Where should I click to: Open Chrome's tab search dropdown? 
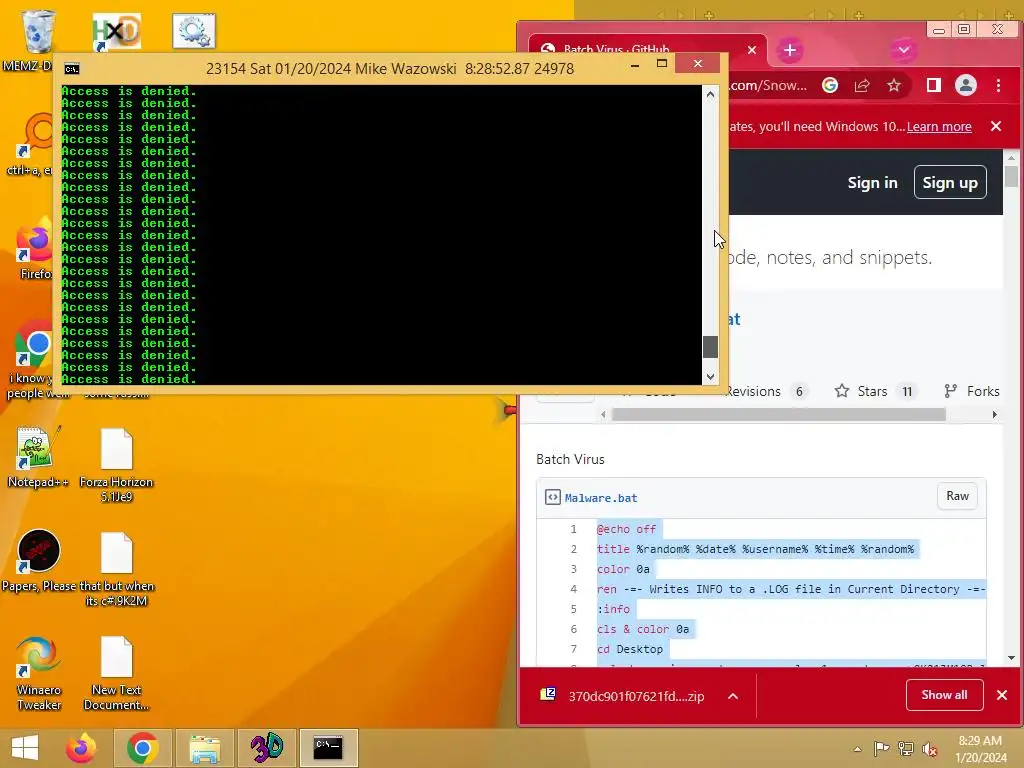coord(903,50)
